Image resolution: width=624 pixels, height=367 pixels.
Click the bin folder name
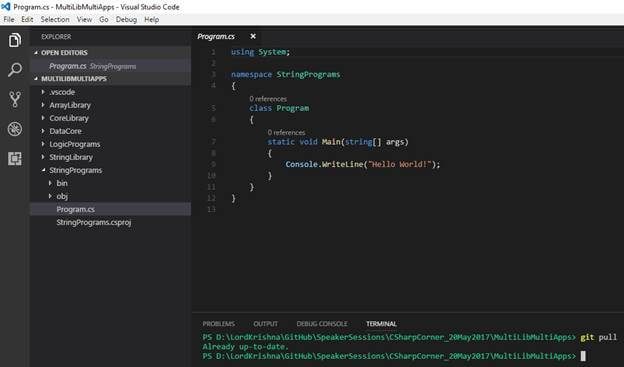pyautogui.click(x=62, y=183)
